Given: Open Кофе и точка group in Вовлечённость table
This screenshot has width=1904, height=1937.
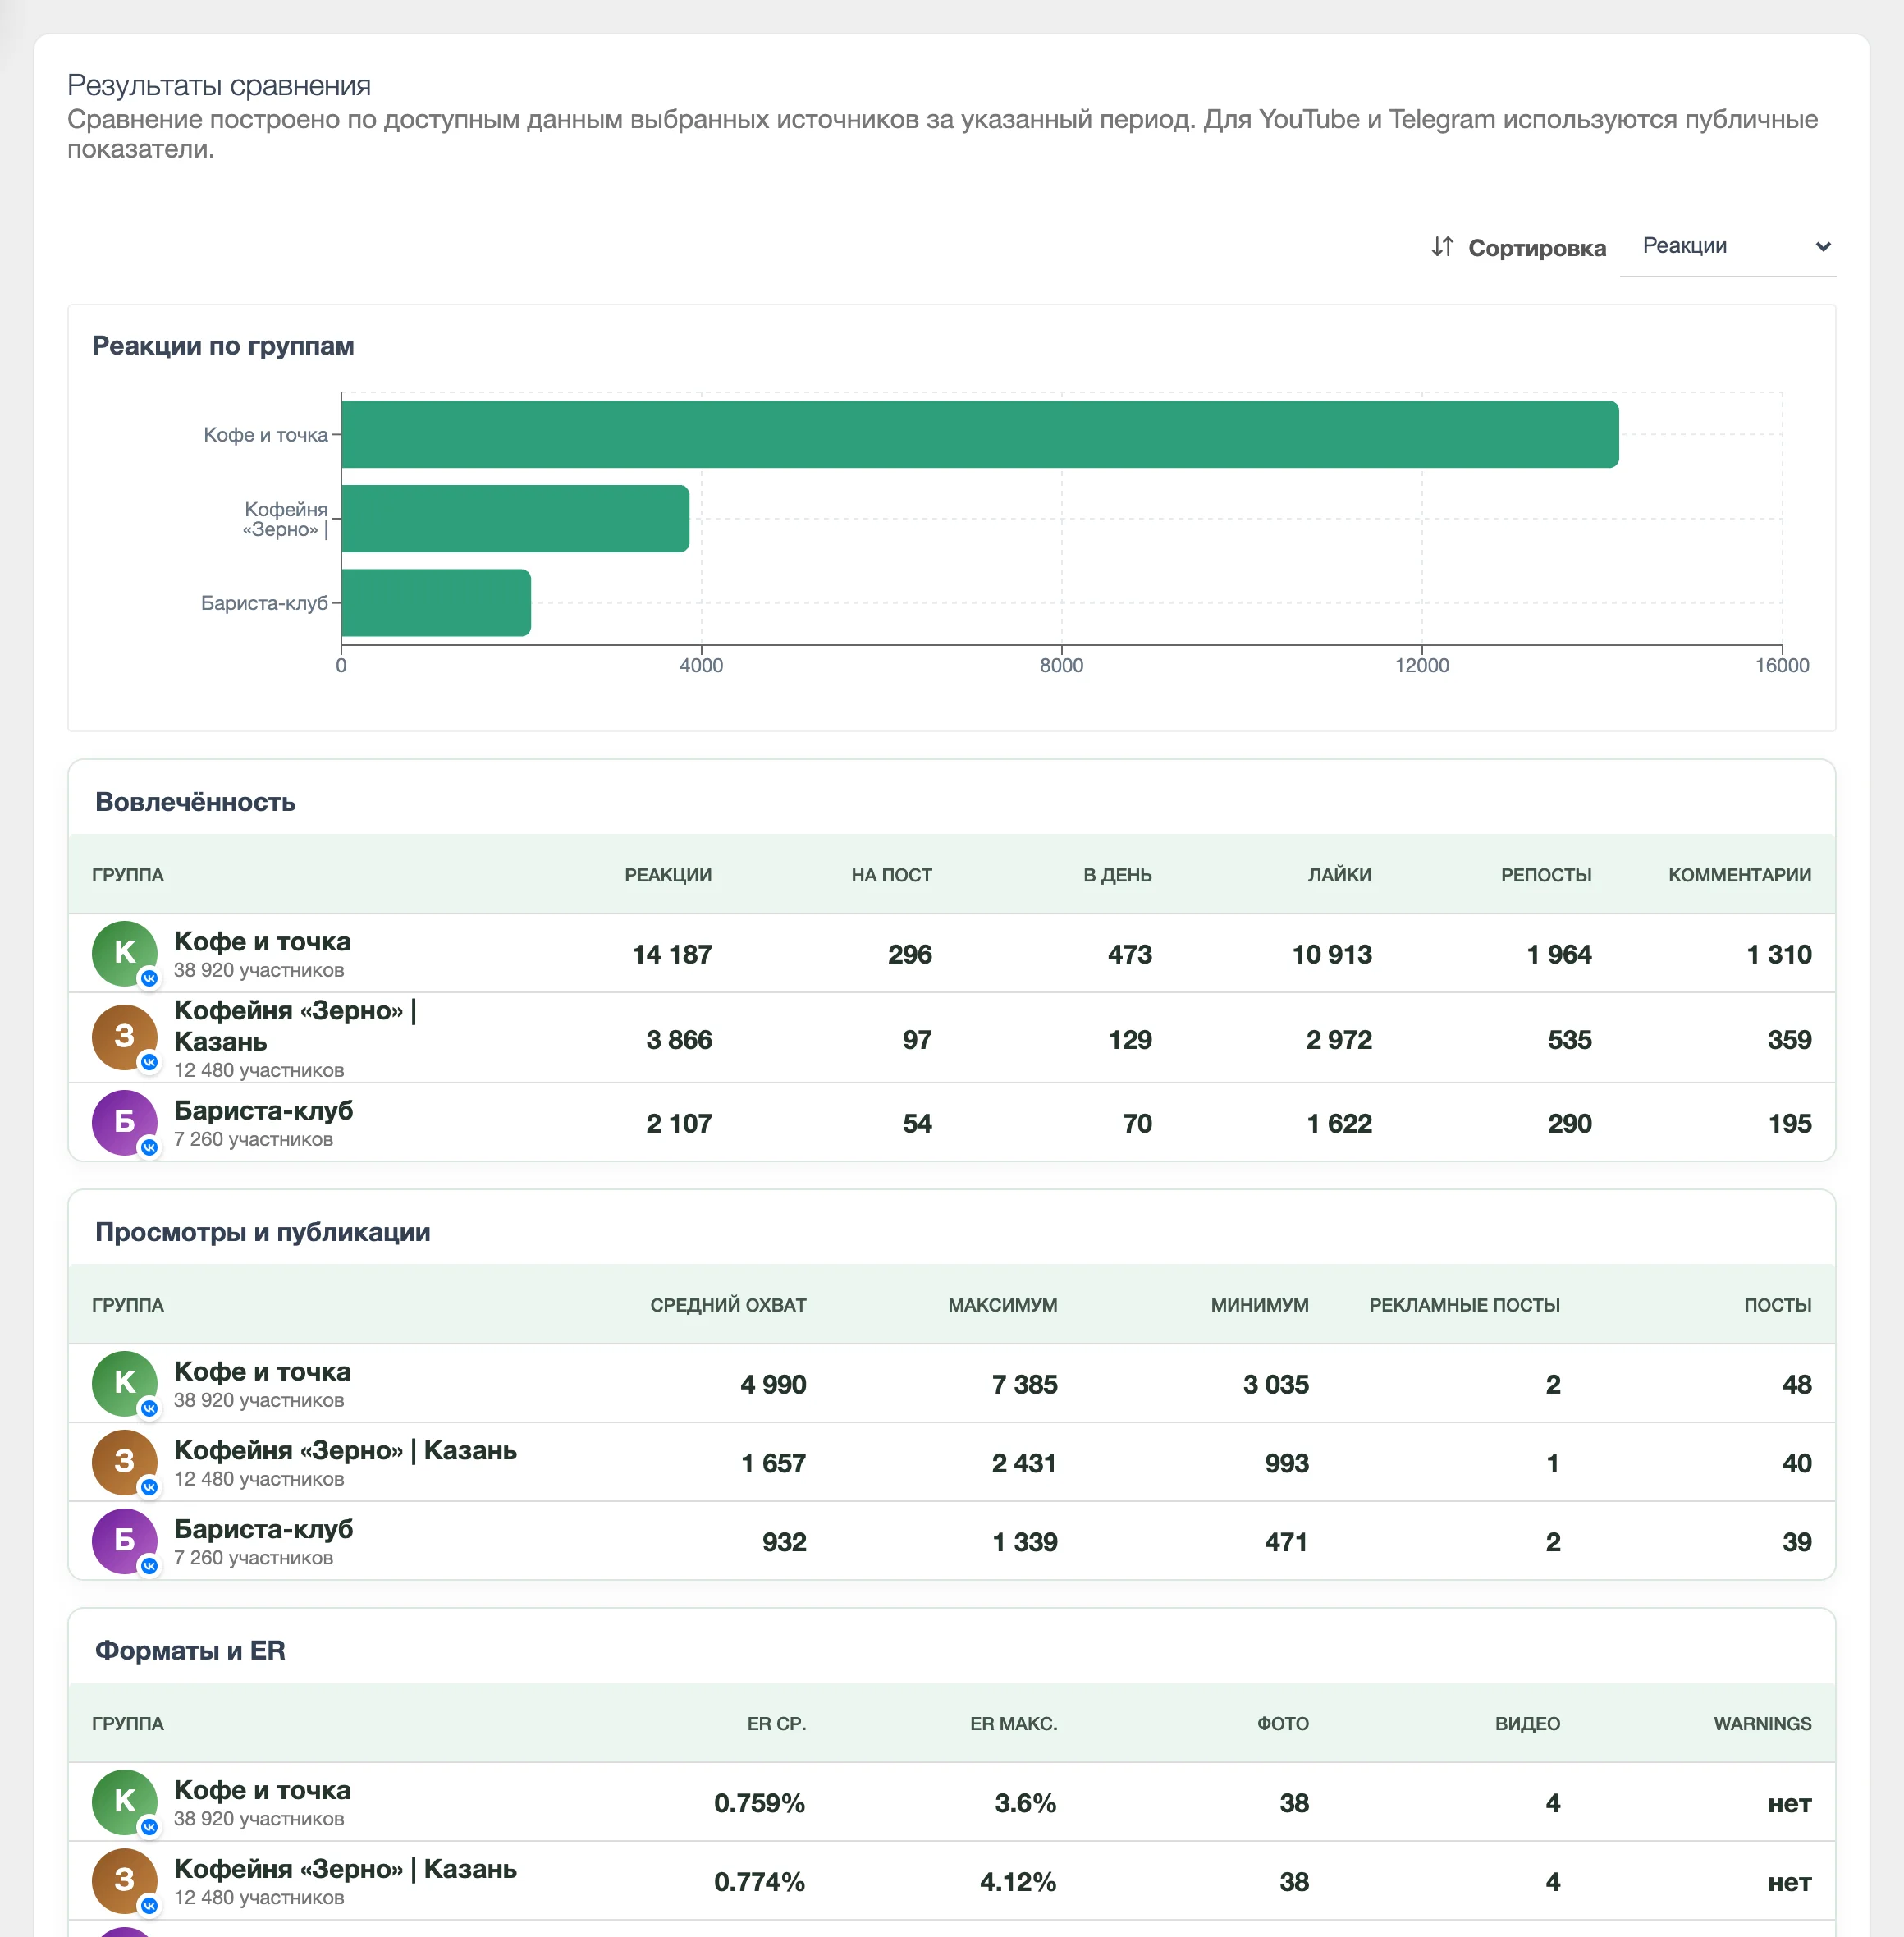Looking at the screenshot, I should pos(262,941).
